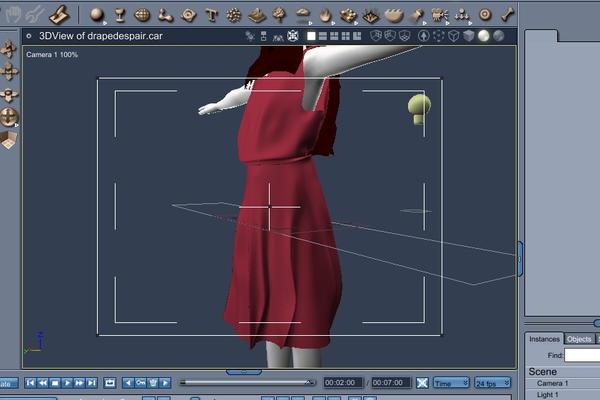Insert a replicator object
Viewport: 600px width, 400px height.
tap(348, 15)
